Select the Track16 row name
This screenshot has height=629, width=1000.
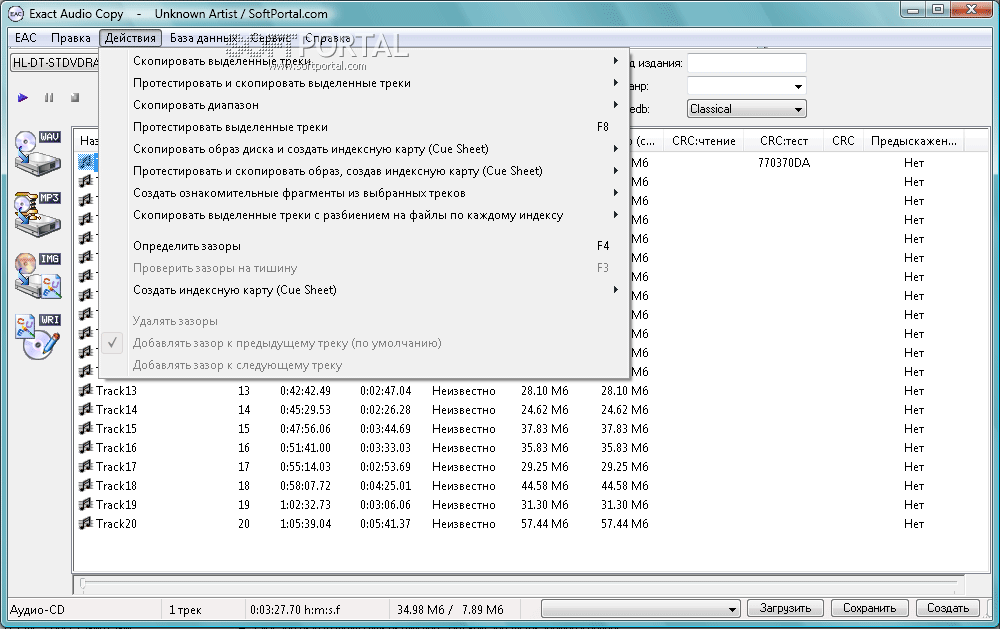116,447
